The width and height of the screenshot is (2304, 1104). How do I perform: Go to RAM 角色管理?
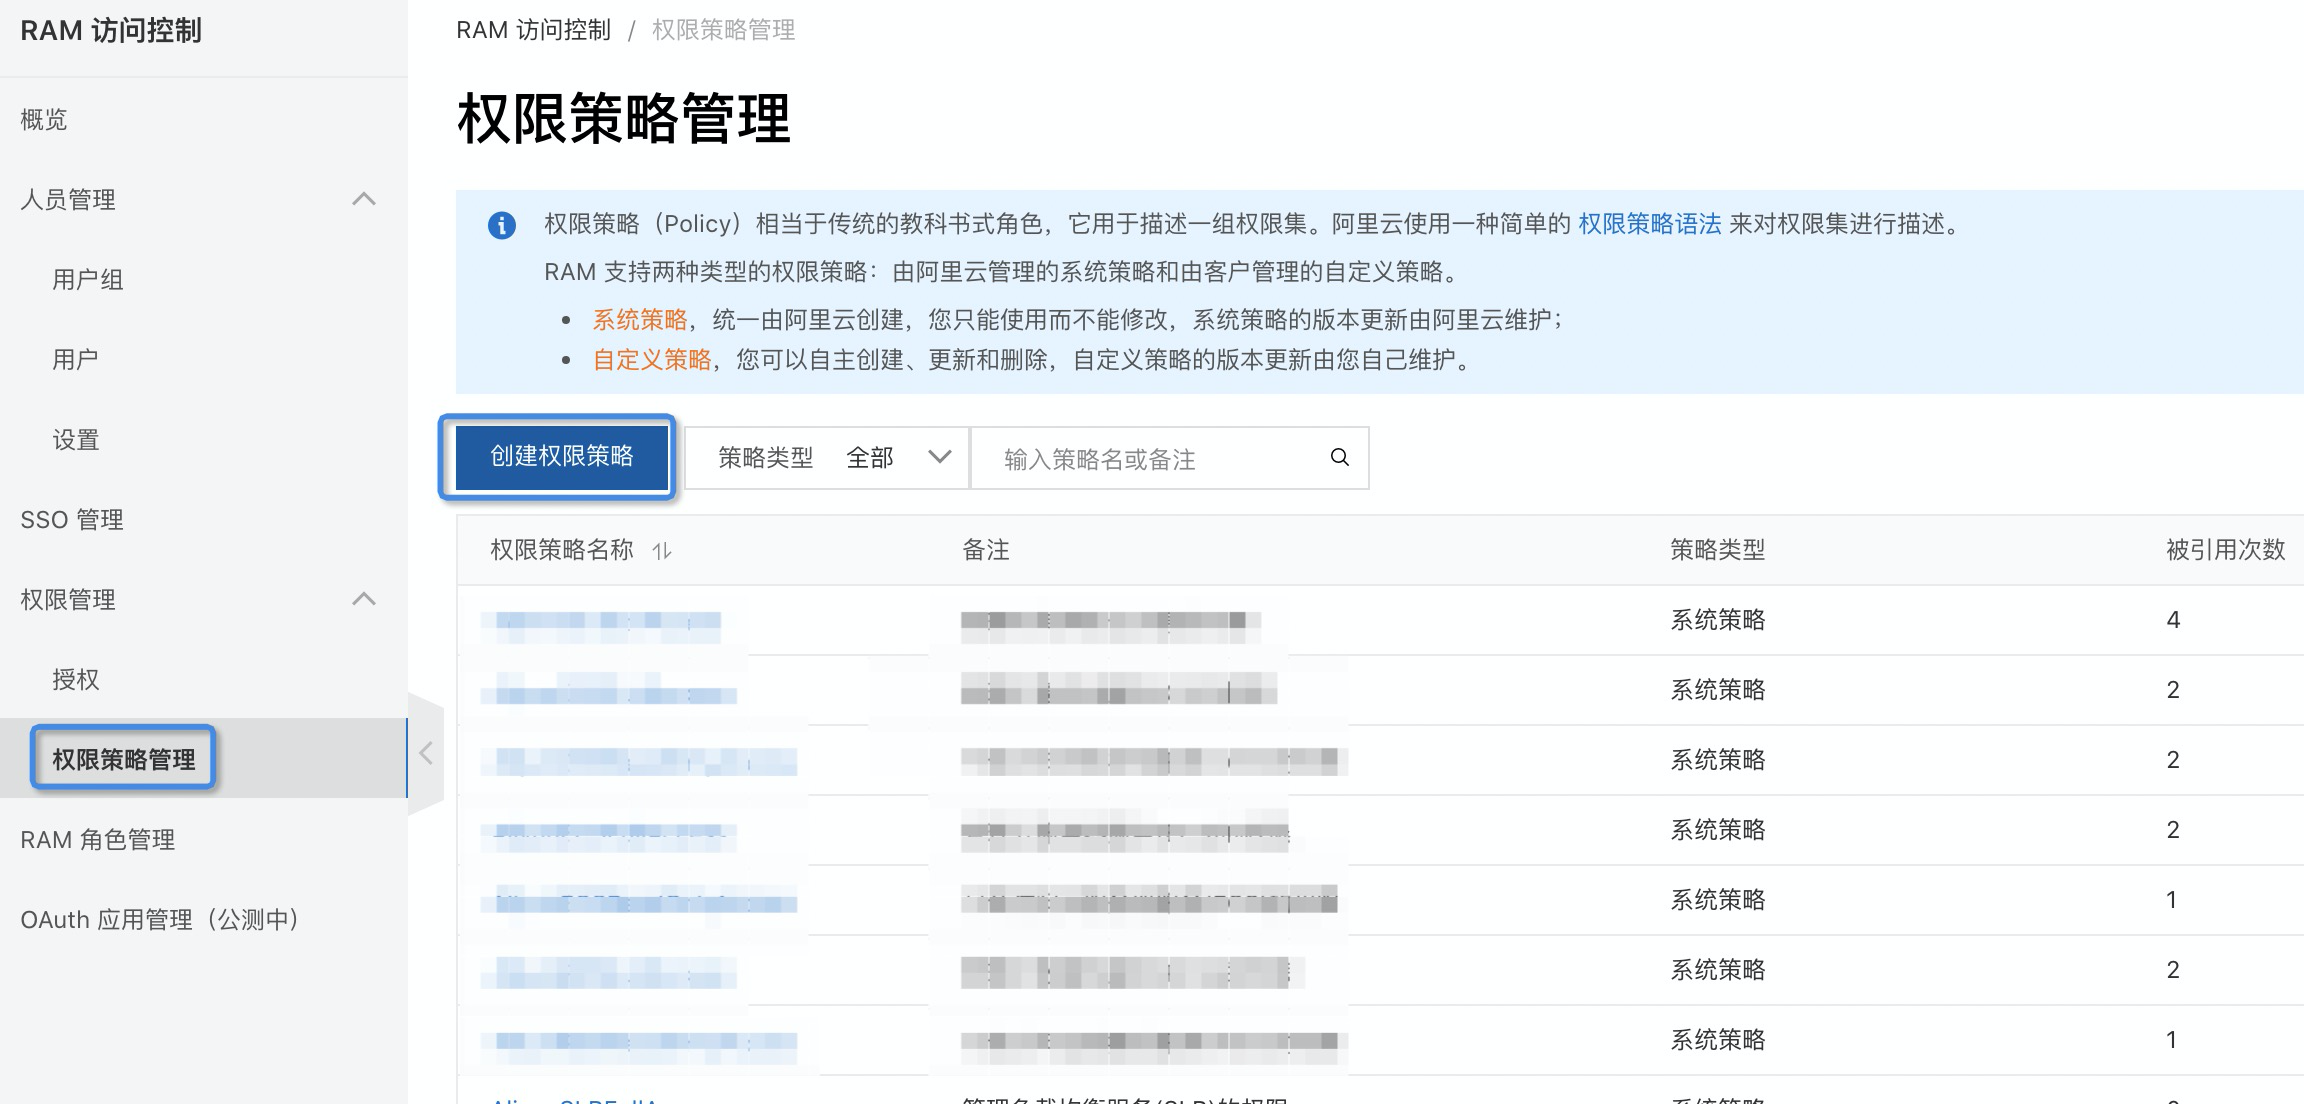(x=98, y=840)
